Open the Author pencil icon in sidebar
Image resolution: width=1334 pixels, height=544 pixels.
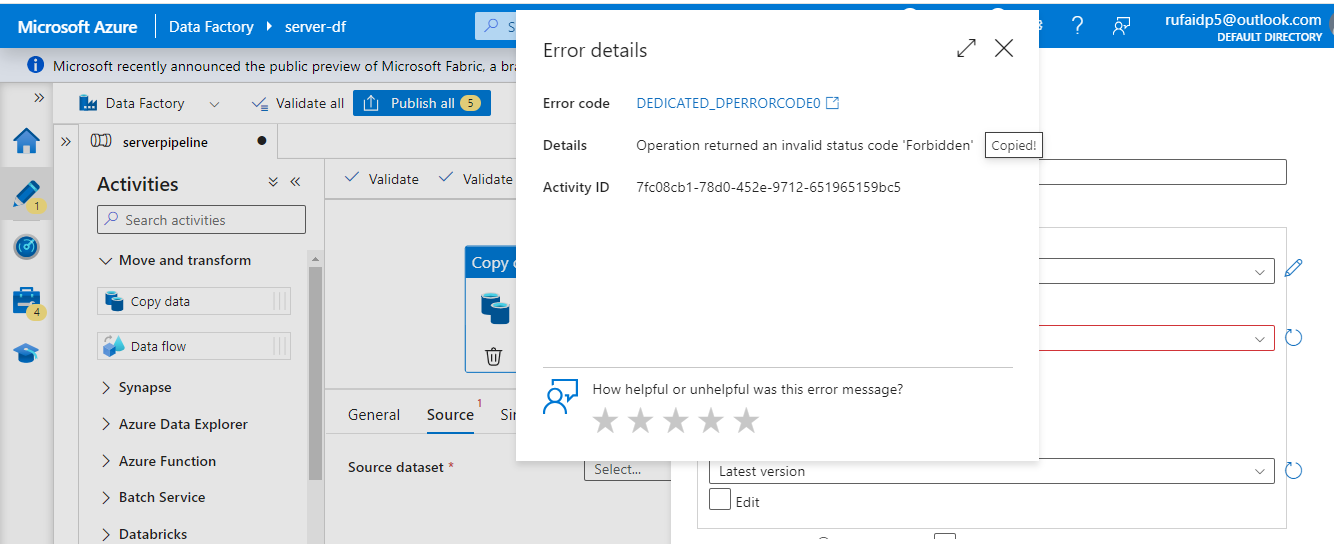[26, 195]
